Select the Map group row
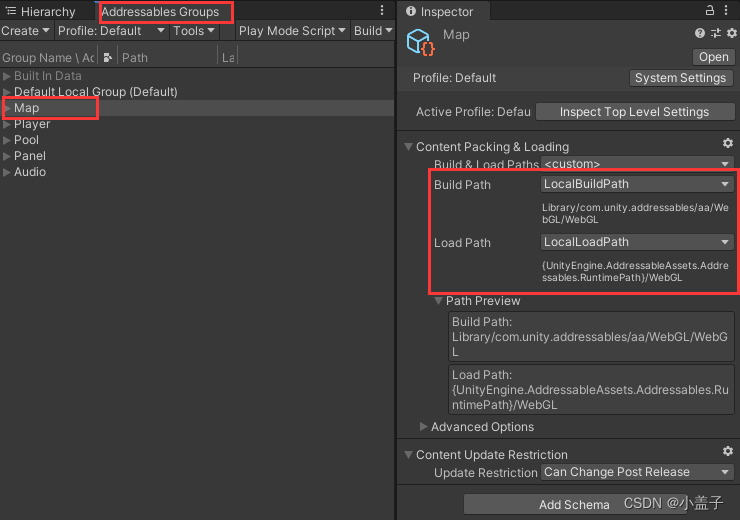The height and width of the screenshot is (520, 740). click(197, 108)
